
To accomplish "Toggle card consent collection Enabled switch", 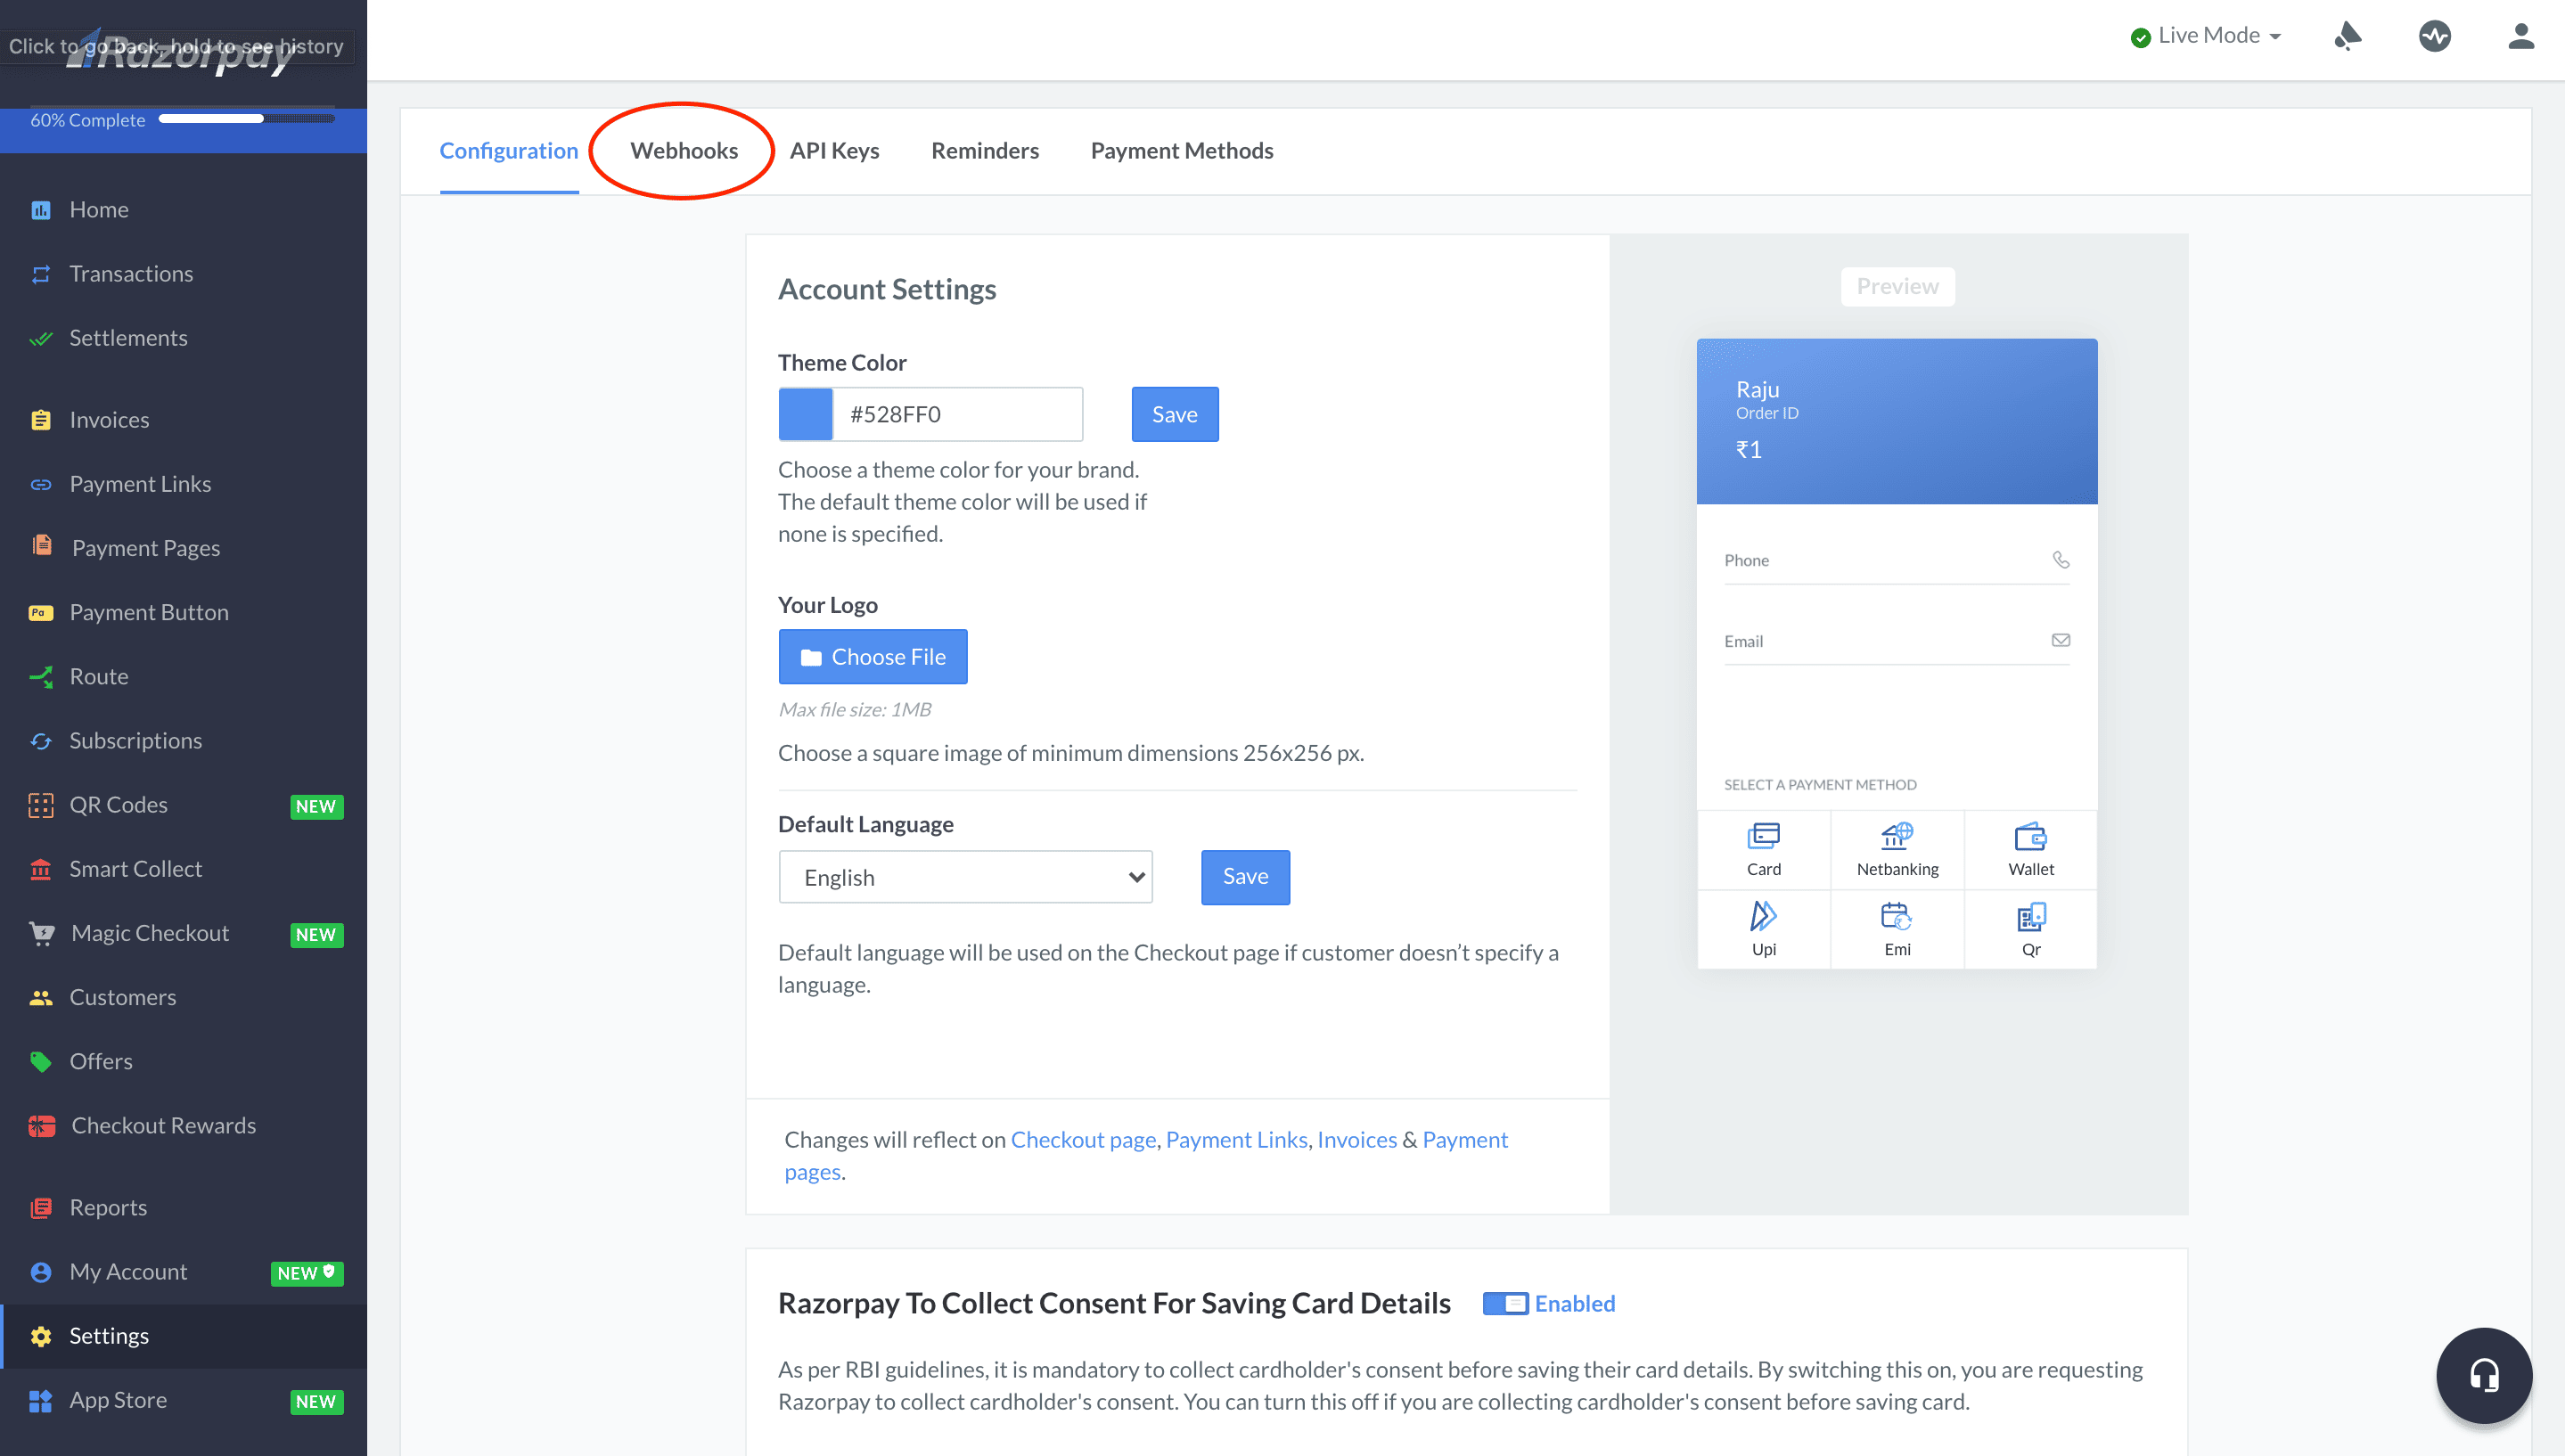I will (1504, 1303).
